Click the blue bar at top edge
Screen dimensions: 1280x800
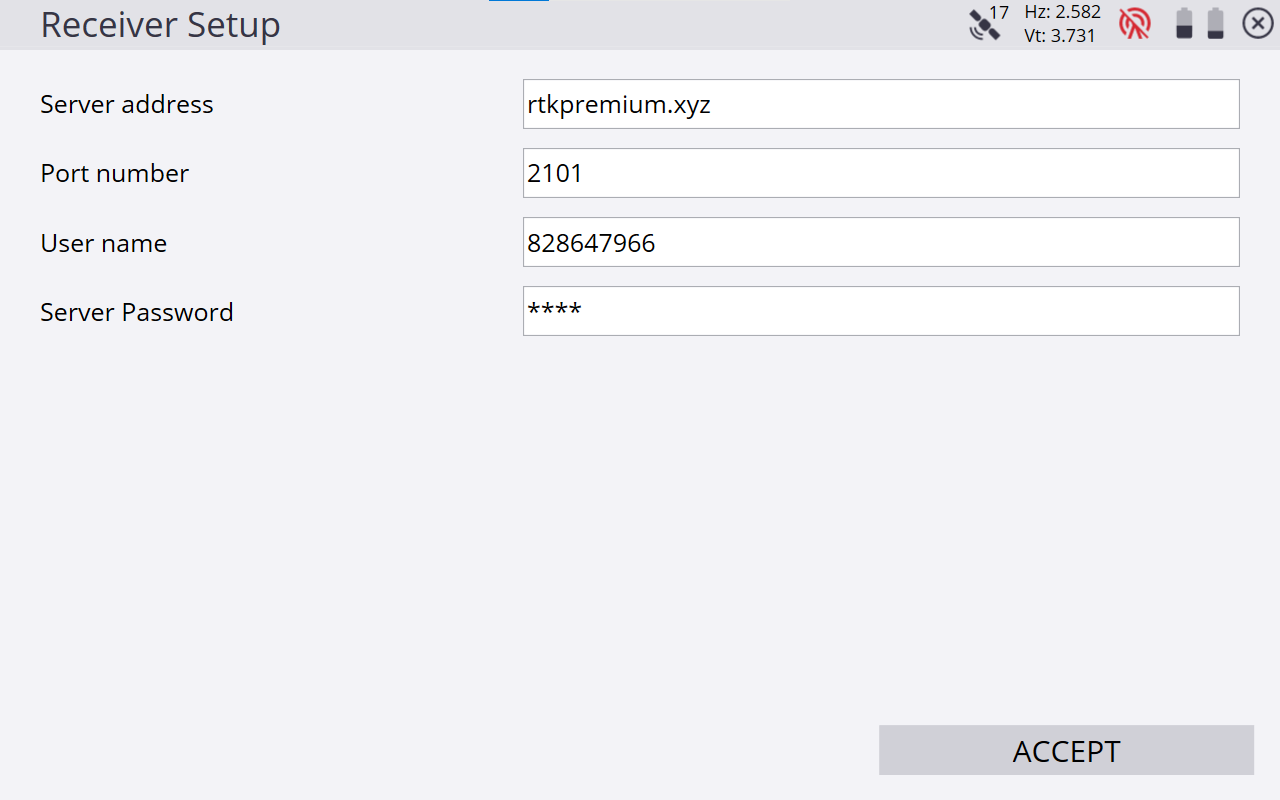tap(518, 1)
